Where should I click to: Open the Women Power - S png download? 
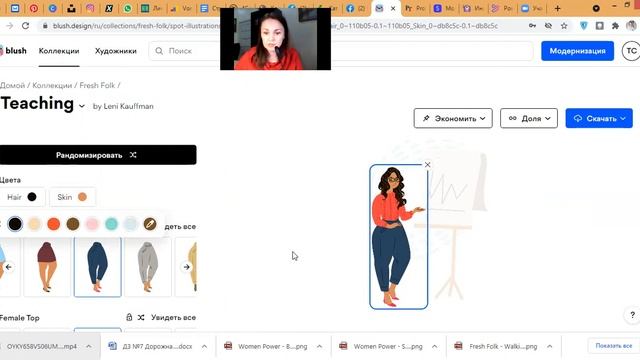(x=381, y=346)
